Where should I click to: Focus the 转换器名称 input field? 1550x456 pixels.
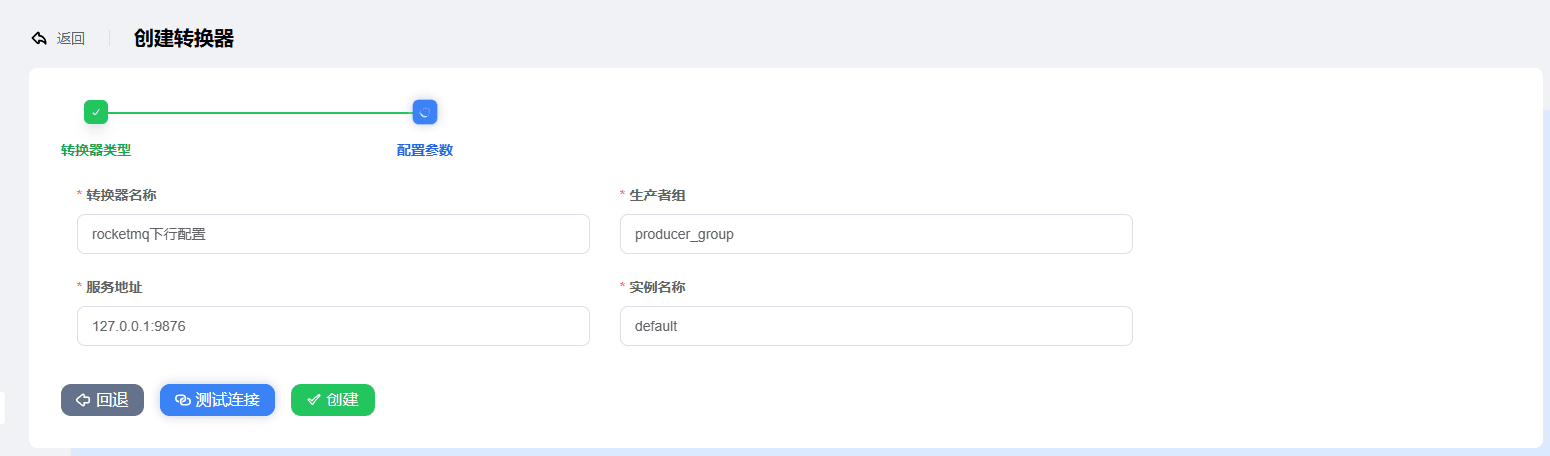coord(333,234)
